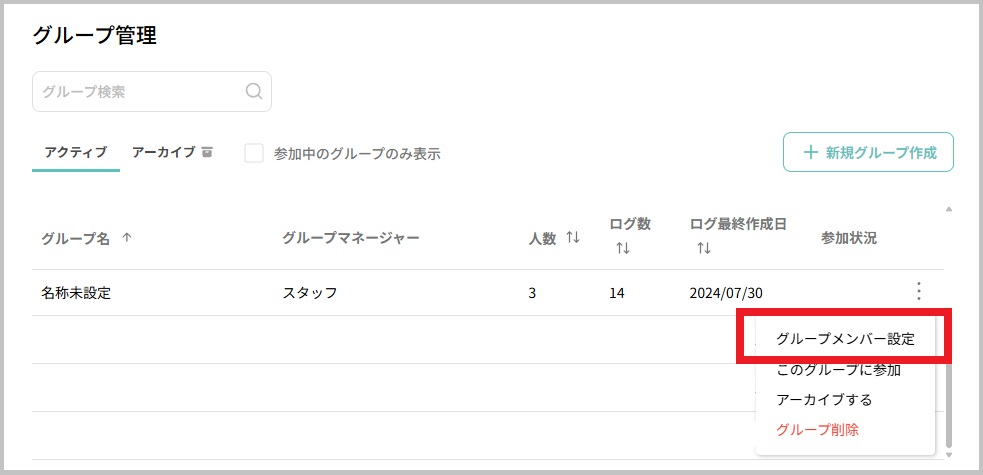This screenshot has height=475, width=983.
Task: Click the スタッフ manager cell
Action: [310, 293]
